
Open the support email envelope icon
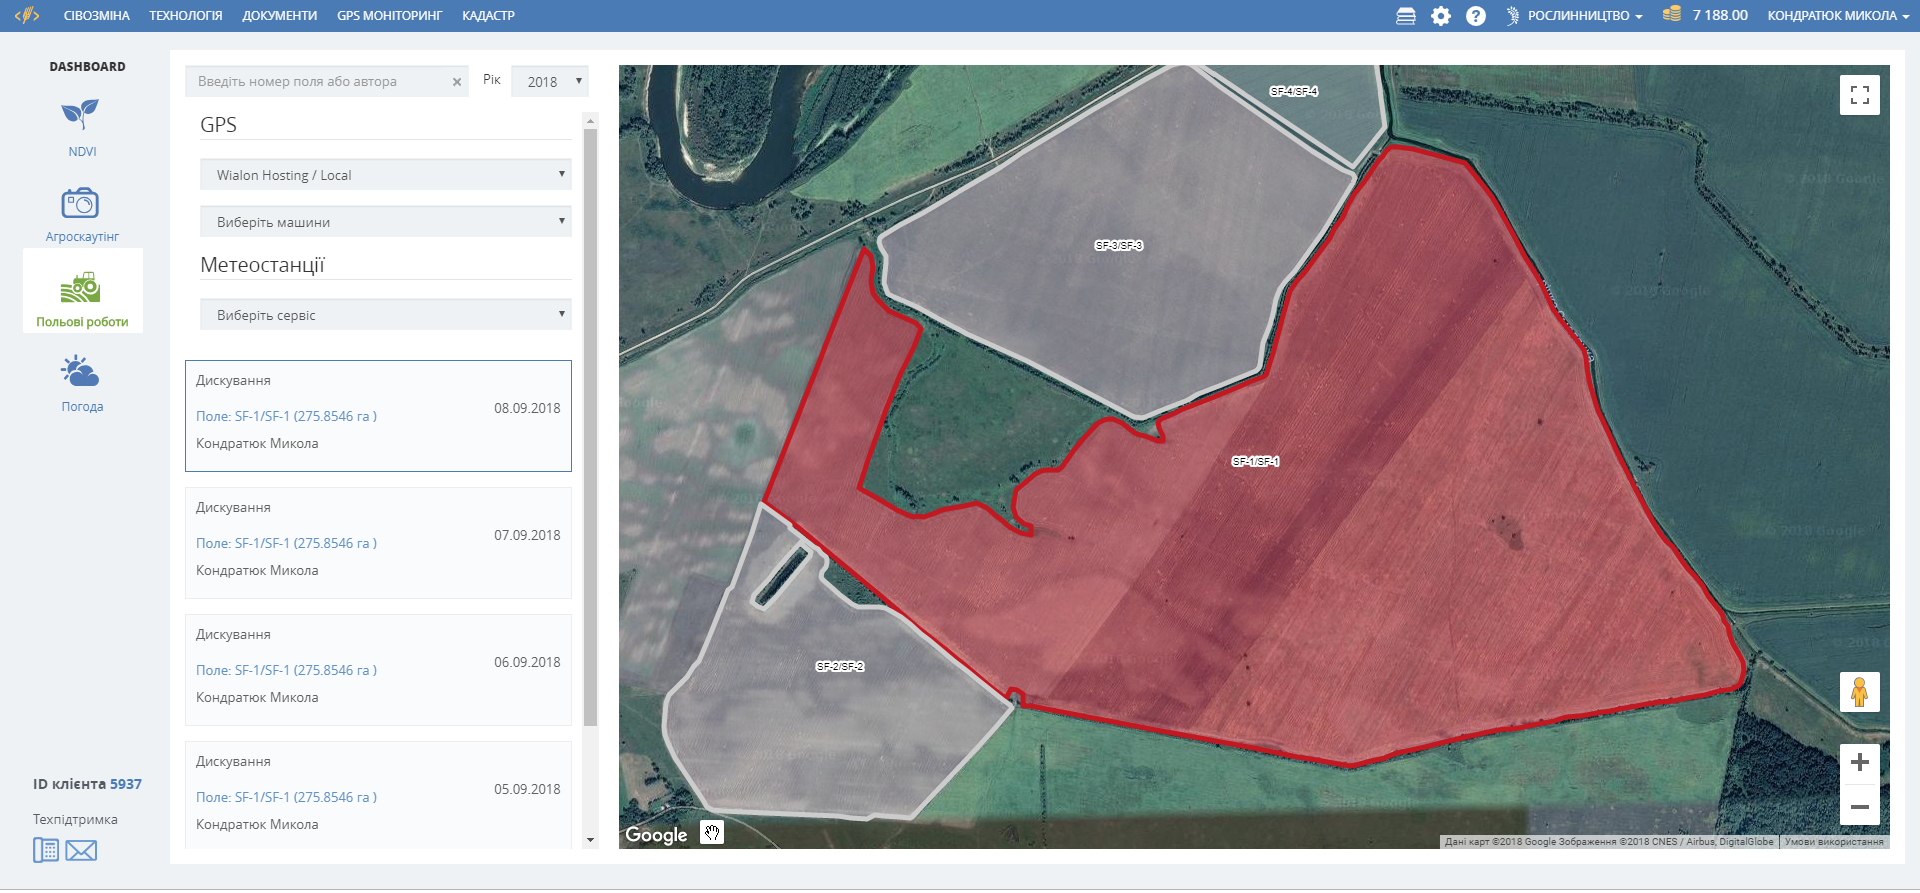pyautogui.click(x=81, y=851)
